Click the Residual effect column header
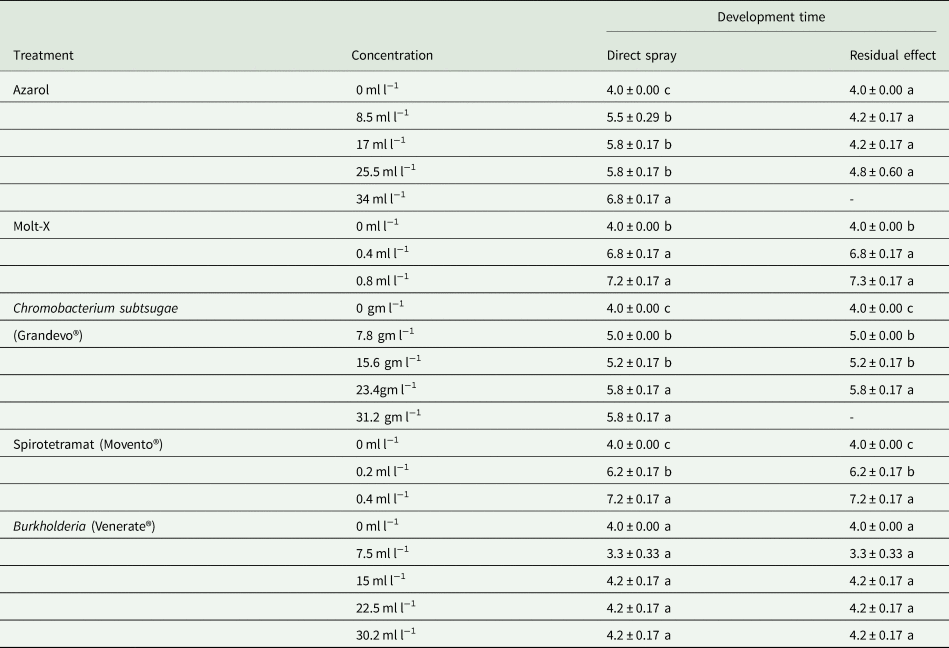The width and height of the screenshot is (949, 648). pos(893,55)
